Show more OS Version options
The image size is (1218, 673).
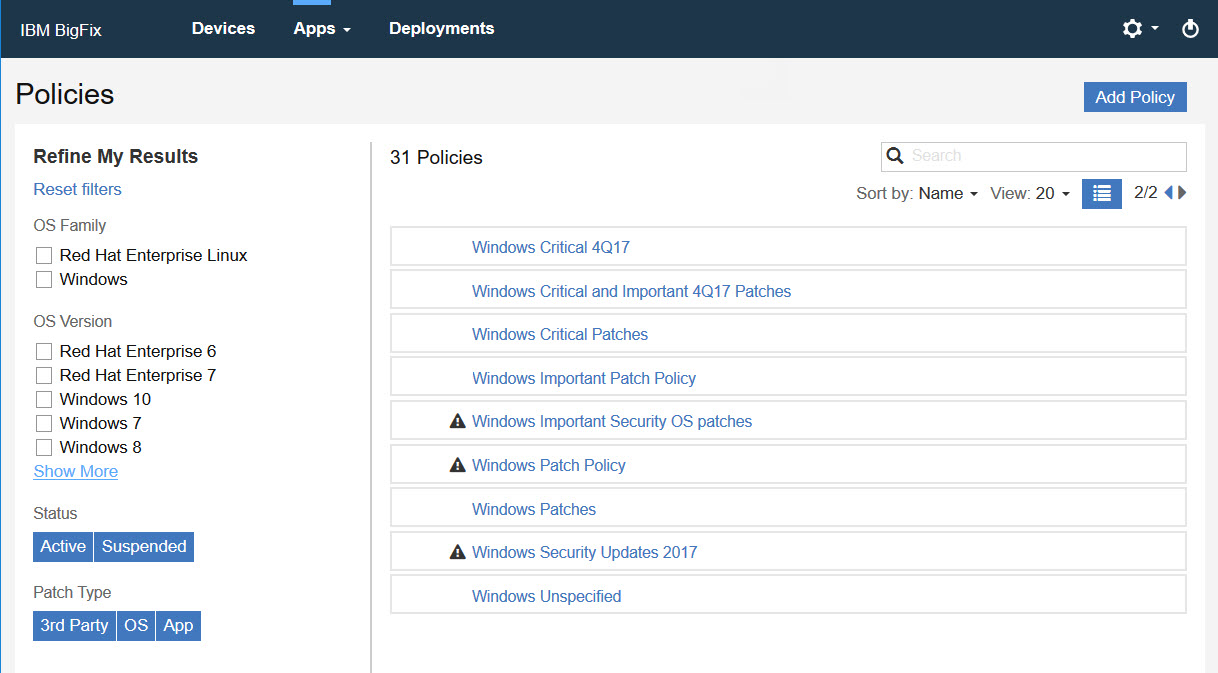[76, 472]
